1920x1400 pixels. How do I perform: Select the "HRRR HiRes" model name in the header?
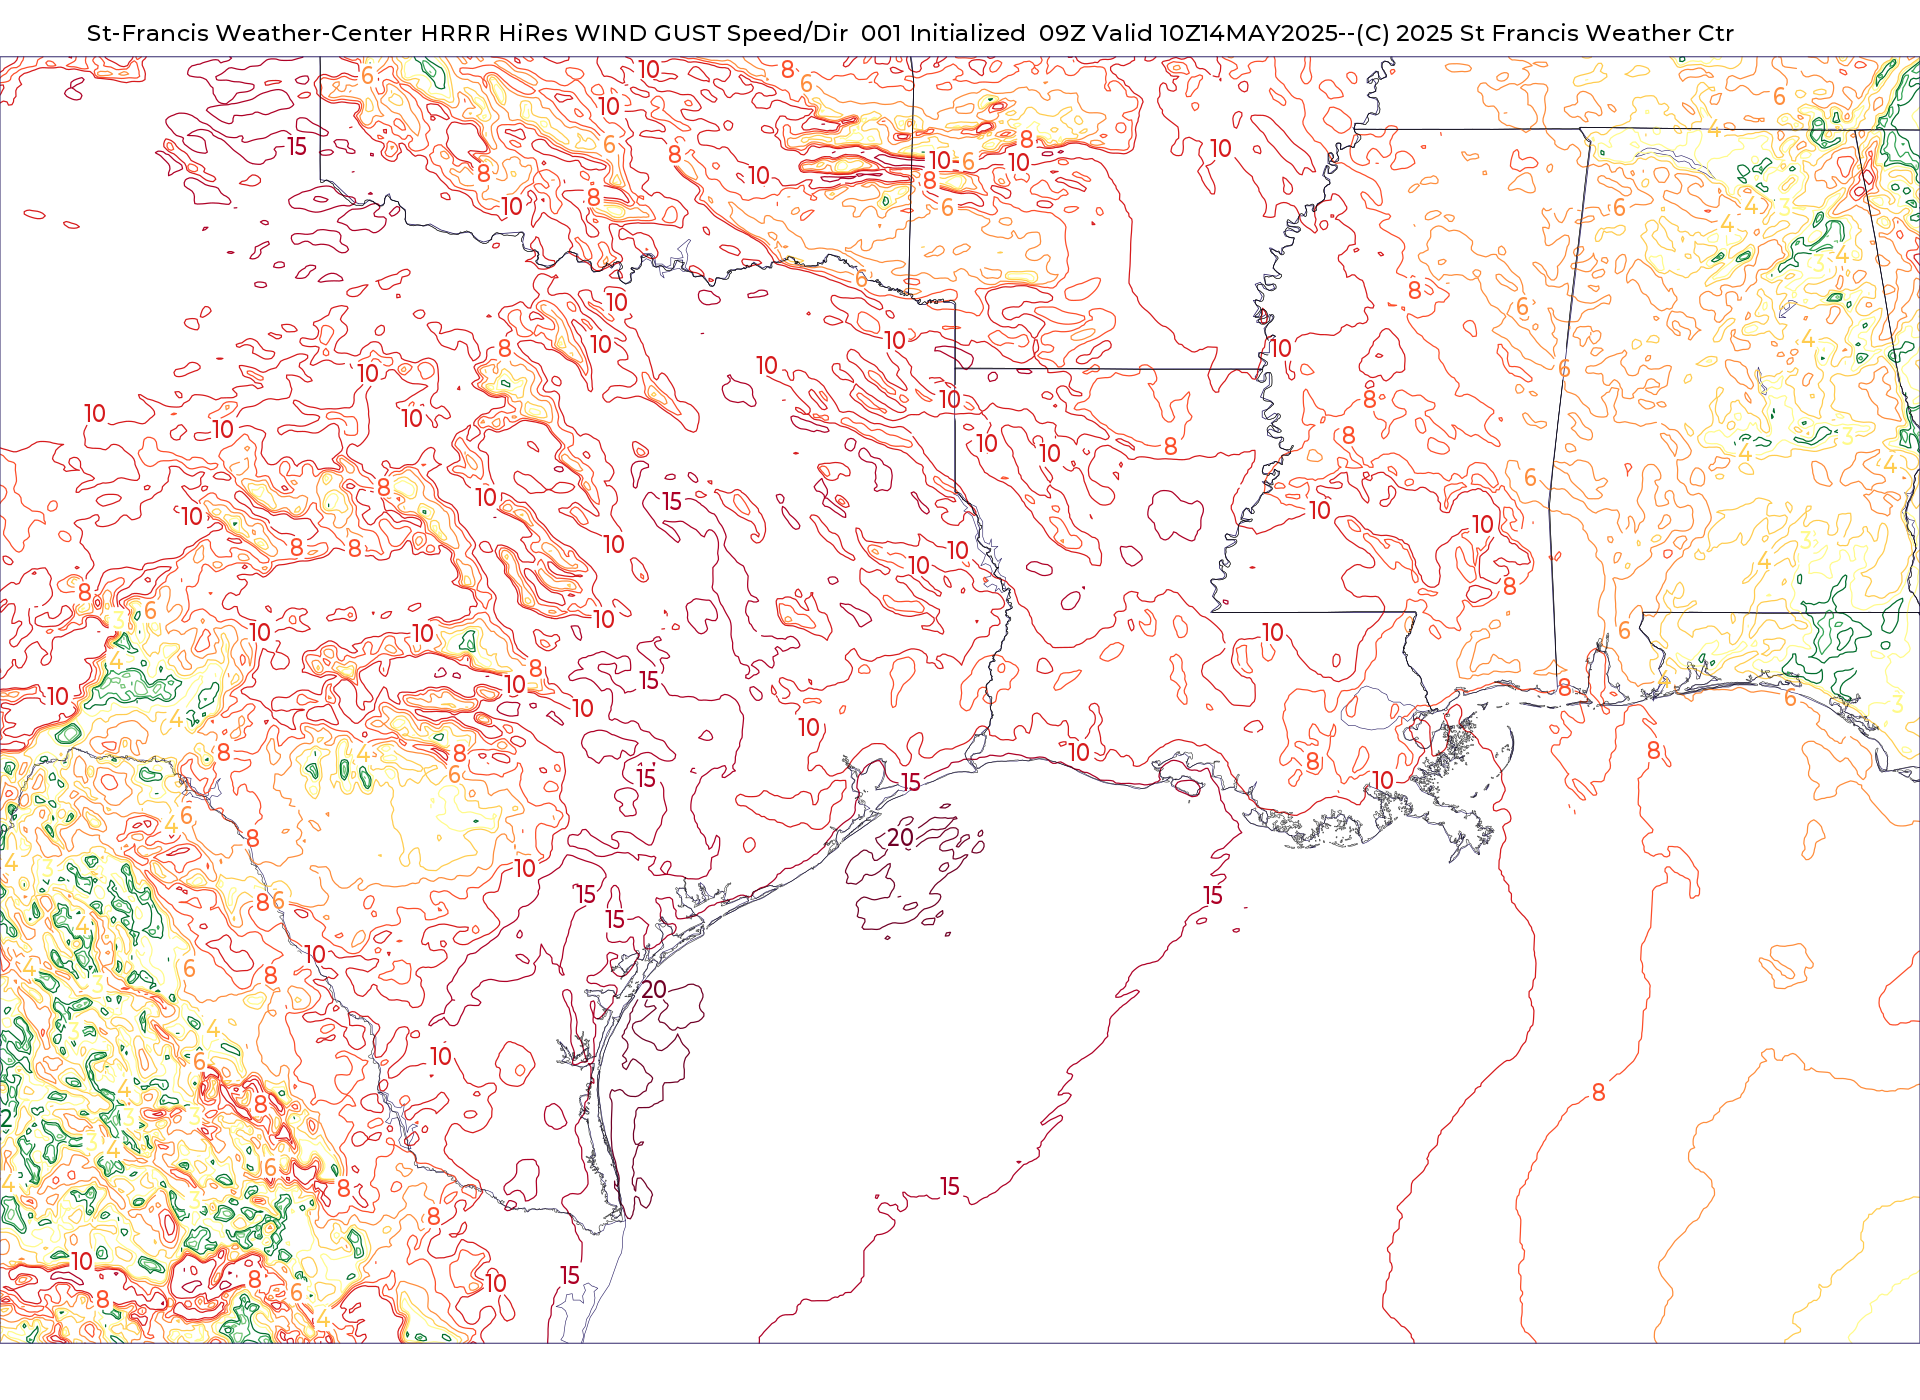[494, 33]
